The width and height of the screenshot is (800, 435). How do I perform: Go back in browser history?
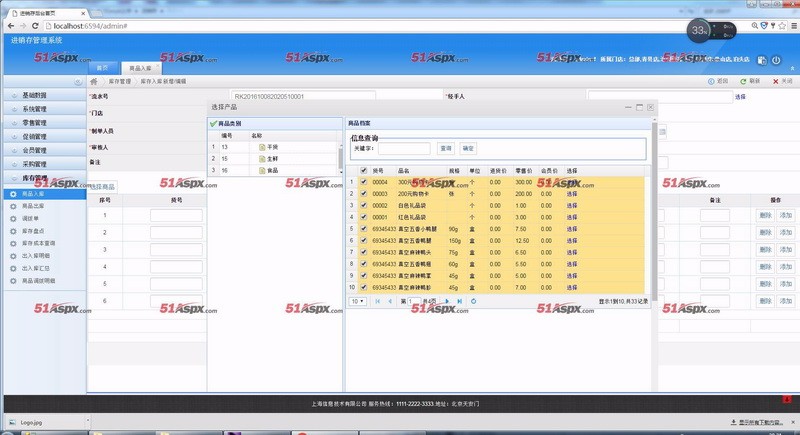click(x=11, y=25)
